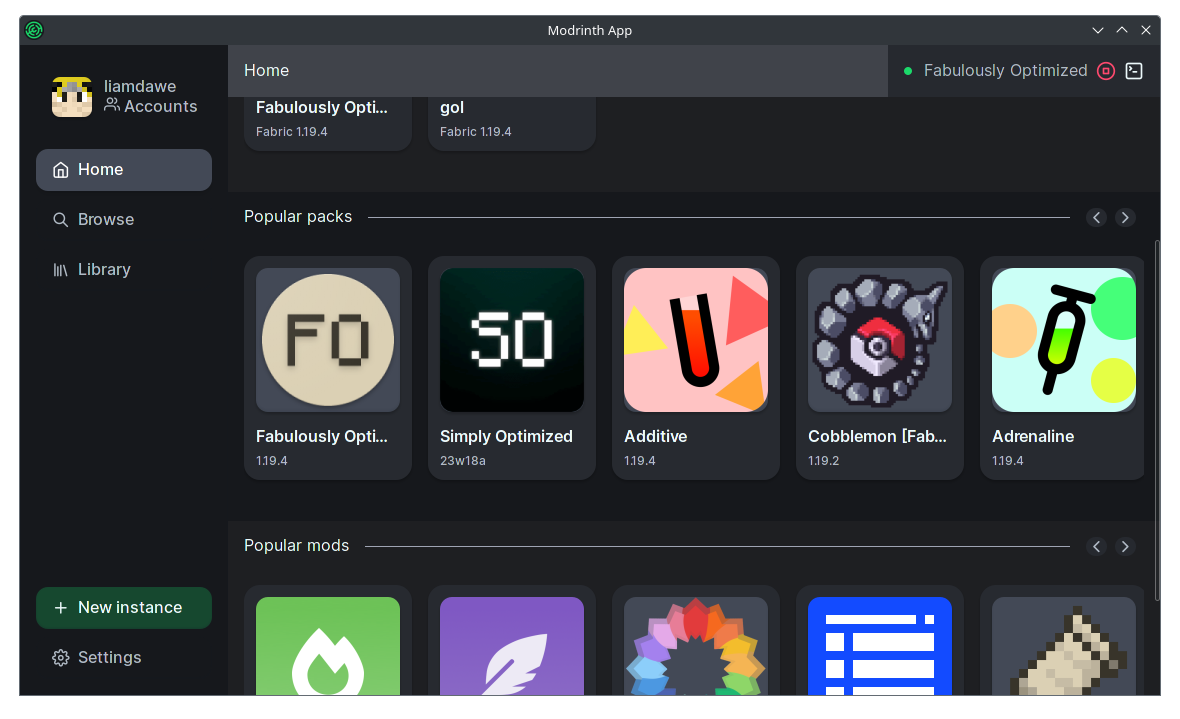Viewport: 1180px width, 719px height.
Task: Open the green flame mod icon
Action: (328, 645)
